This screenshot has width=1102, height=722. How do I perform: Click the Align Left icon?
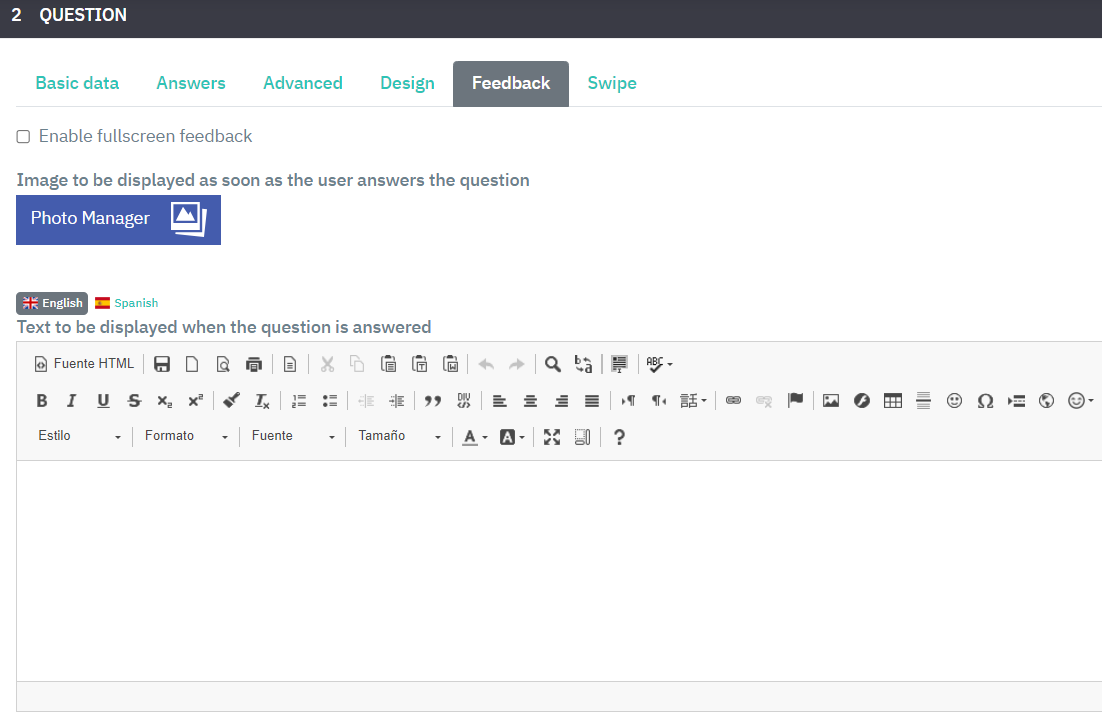(x=500, y=400)
